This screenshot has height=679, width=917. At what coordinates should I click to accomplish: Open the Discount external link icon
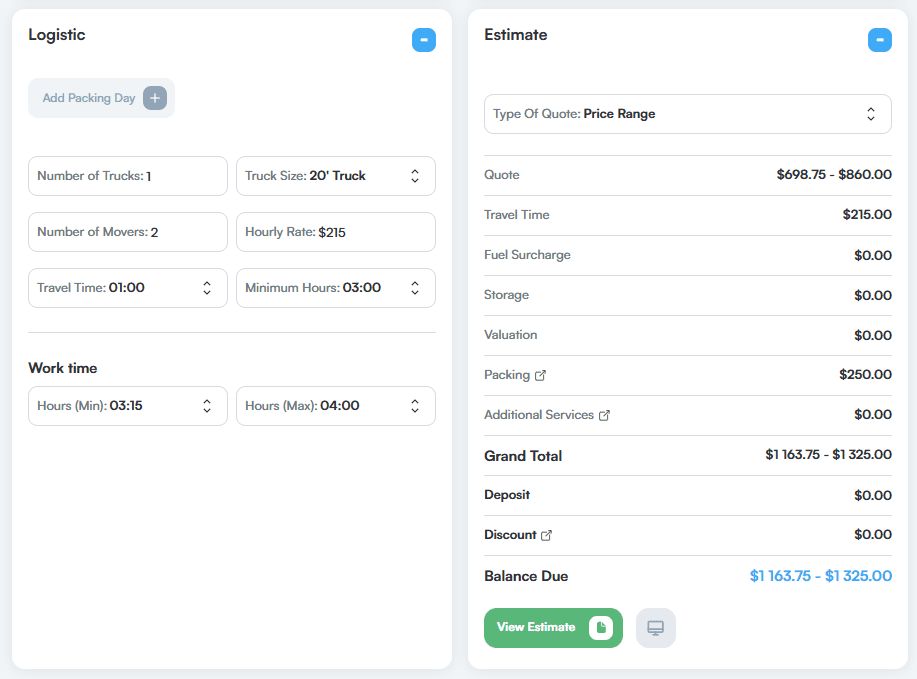coord(546,535)
